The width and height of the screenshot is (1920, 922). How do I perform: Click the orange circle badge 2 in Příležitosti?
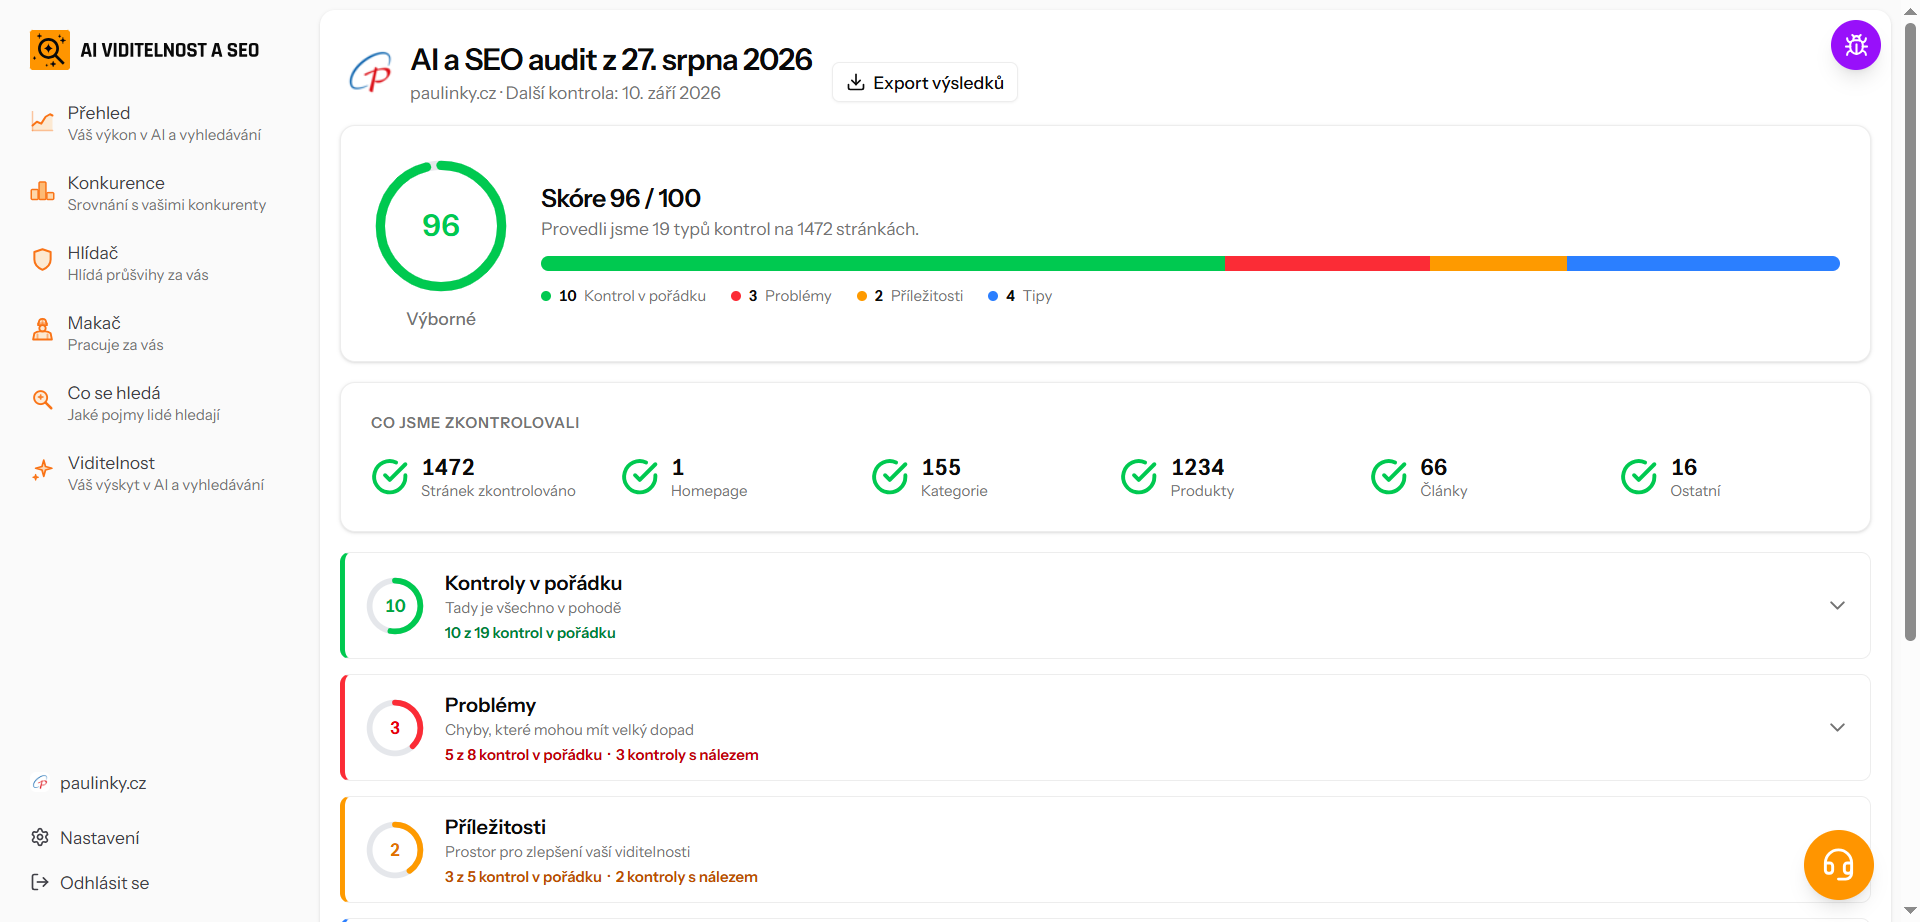395,850
